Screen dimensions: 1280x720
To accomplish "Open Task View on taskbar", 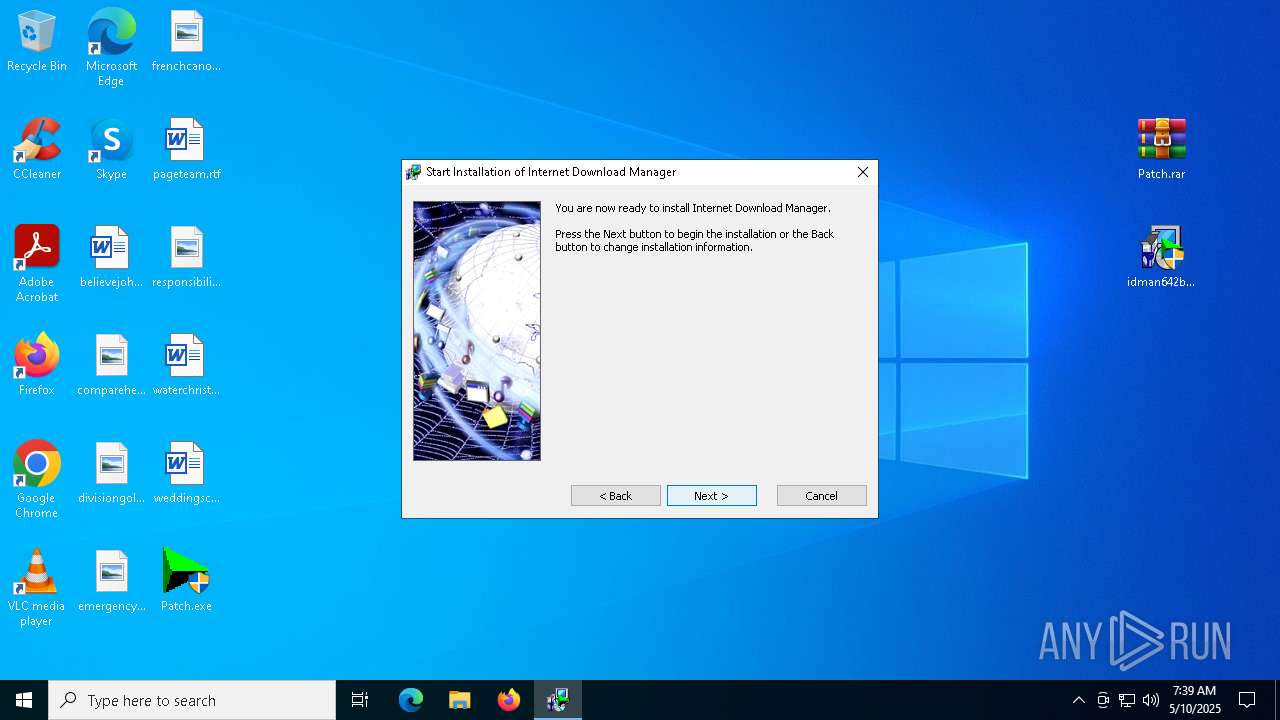I will tap(360, 700).
